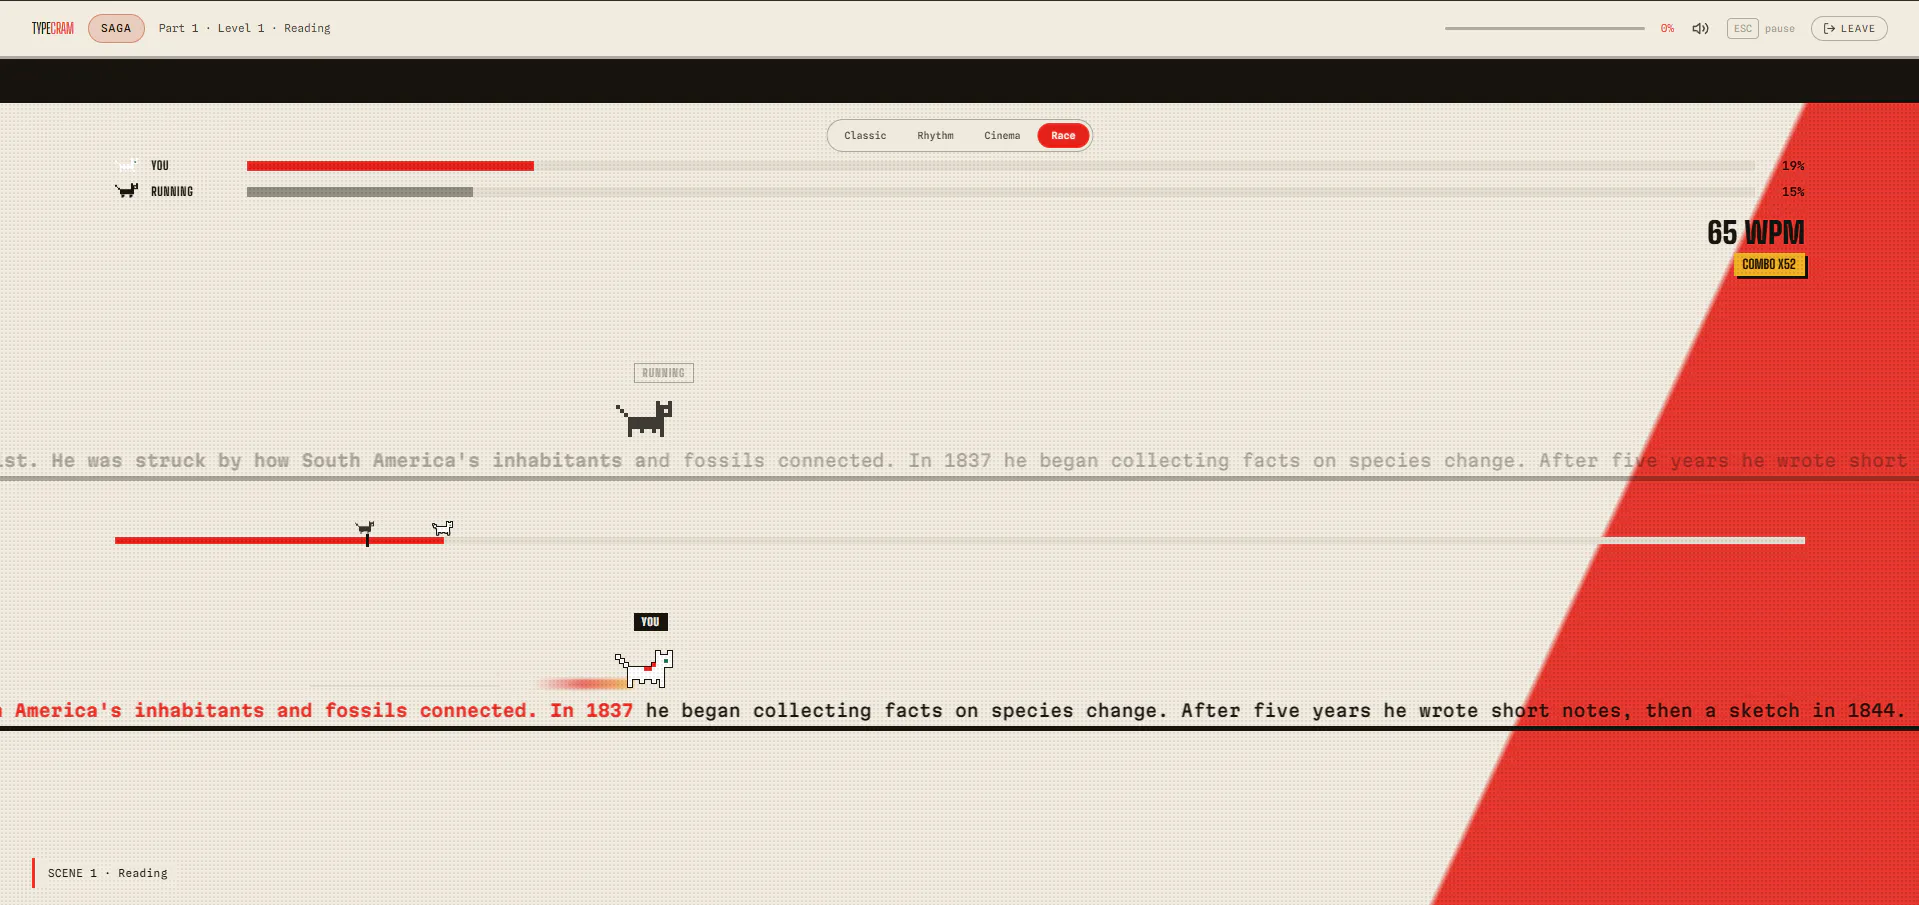Click the large dark opponent dog sprite

click(x=644, y=419)
